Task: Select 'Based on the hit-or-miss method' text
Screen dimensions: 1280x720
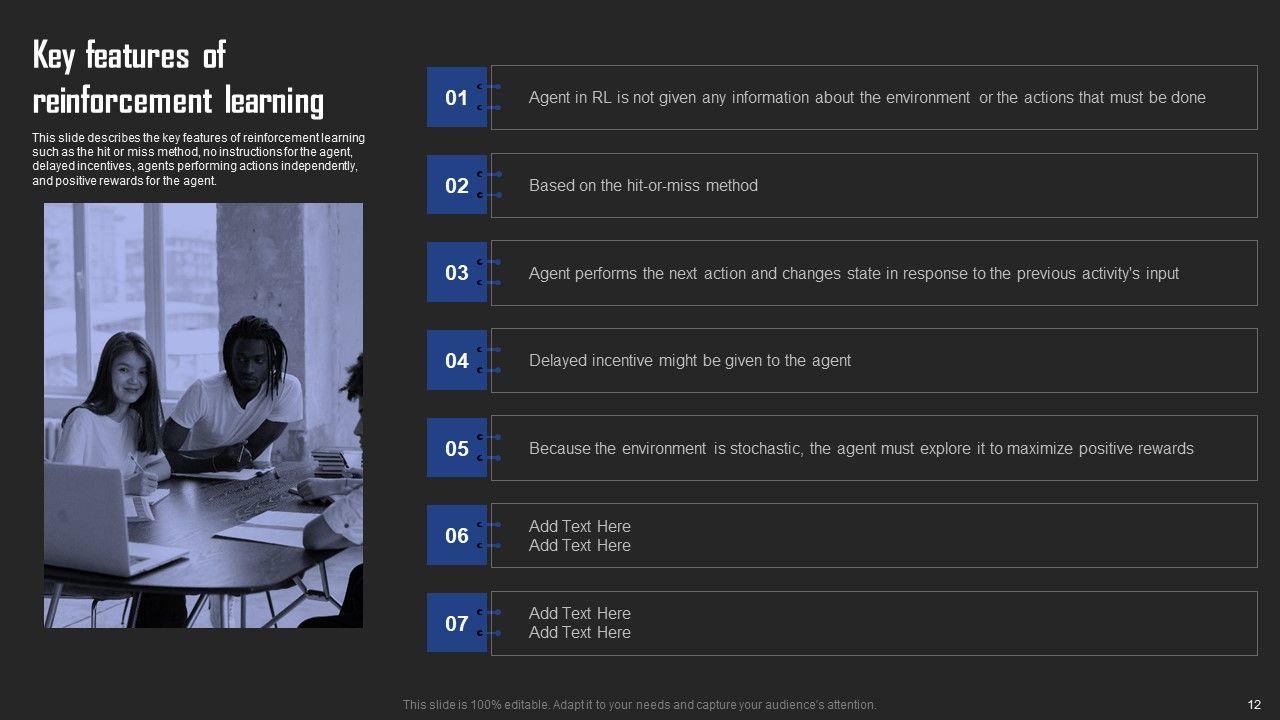Action: 643,185
